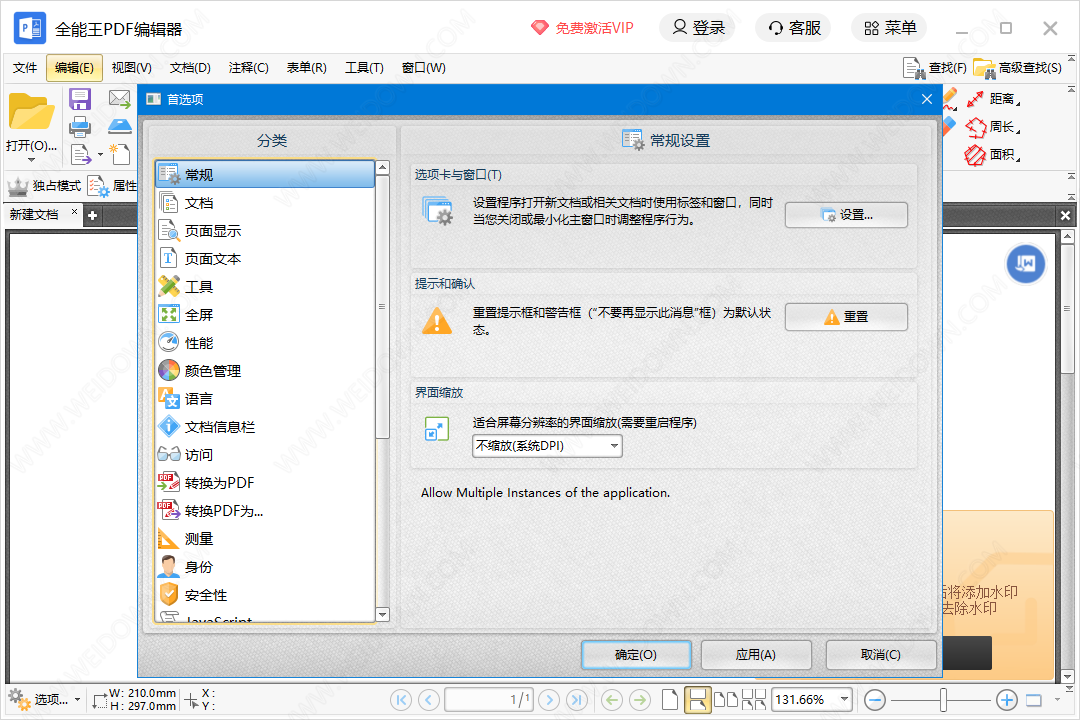Open the 工具(T) menu

364,68
